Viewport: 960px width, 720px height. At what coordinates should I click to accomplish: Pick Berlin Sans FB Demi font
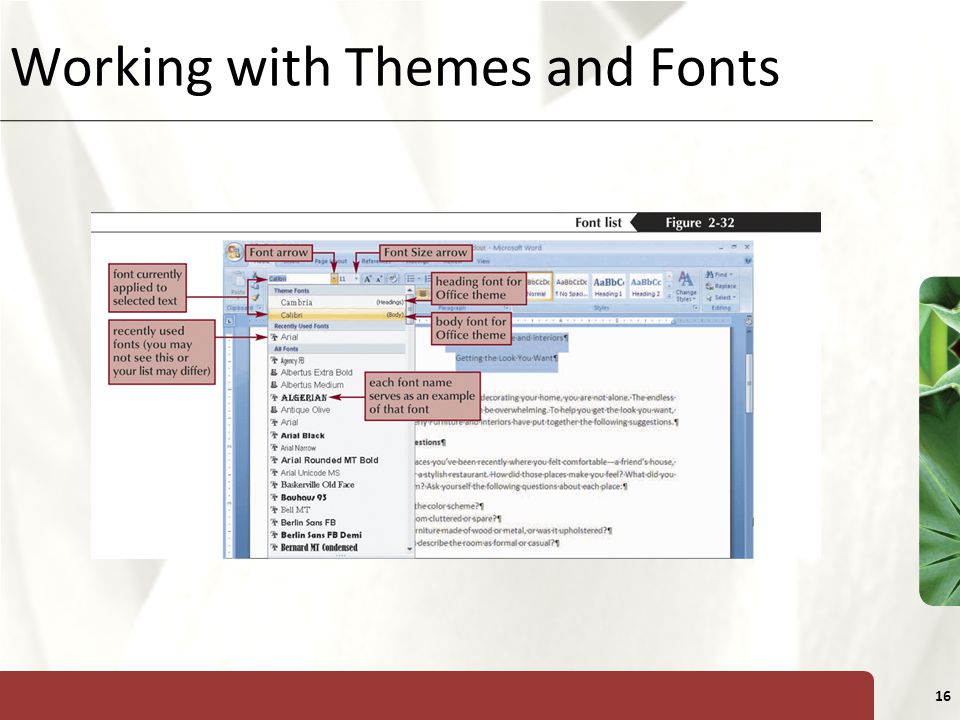[337, 535]
